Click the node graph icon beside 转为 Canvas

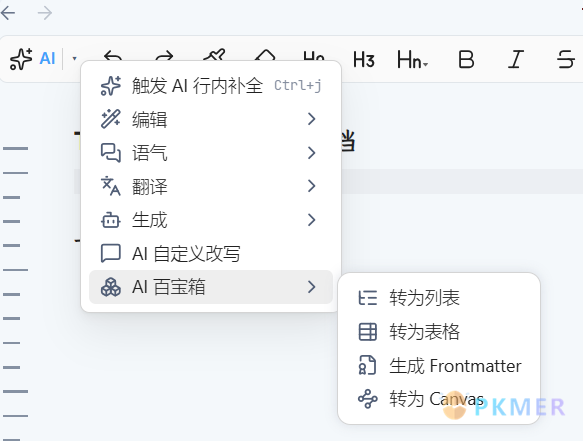[x=368, y=399]
